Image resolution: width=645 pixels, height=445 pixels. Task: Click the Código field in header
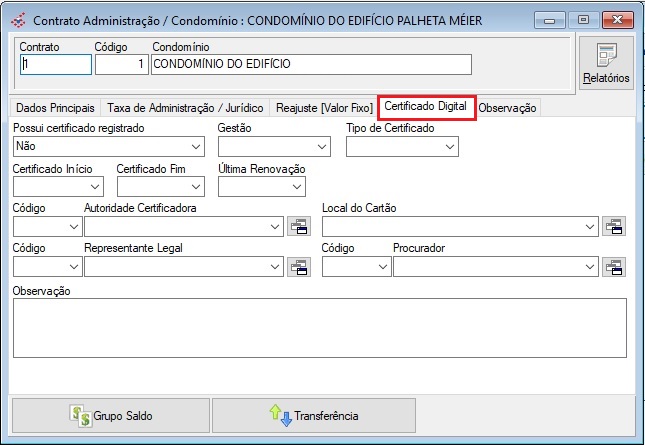pyautogui.click(x=122, y=65)
